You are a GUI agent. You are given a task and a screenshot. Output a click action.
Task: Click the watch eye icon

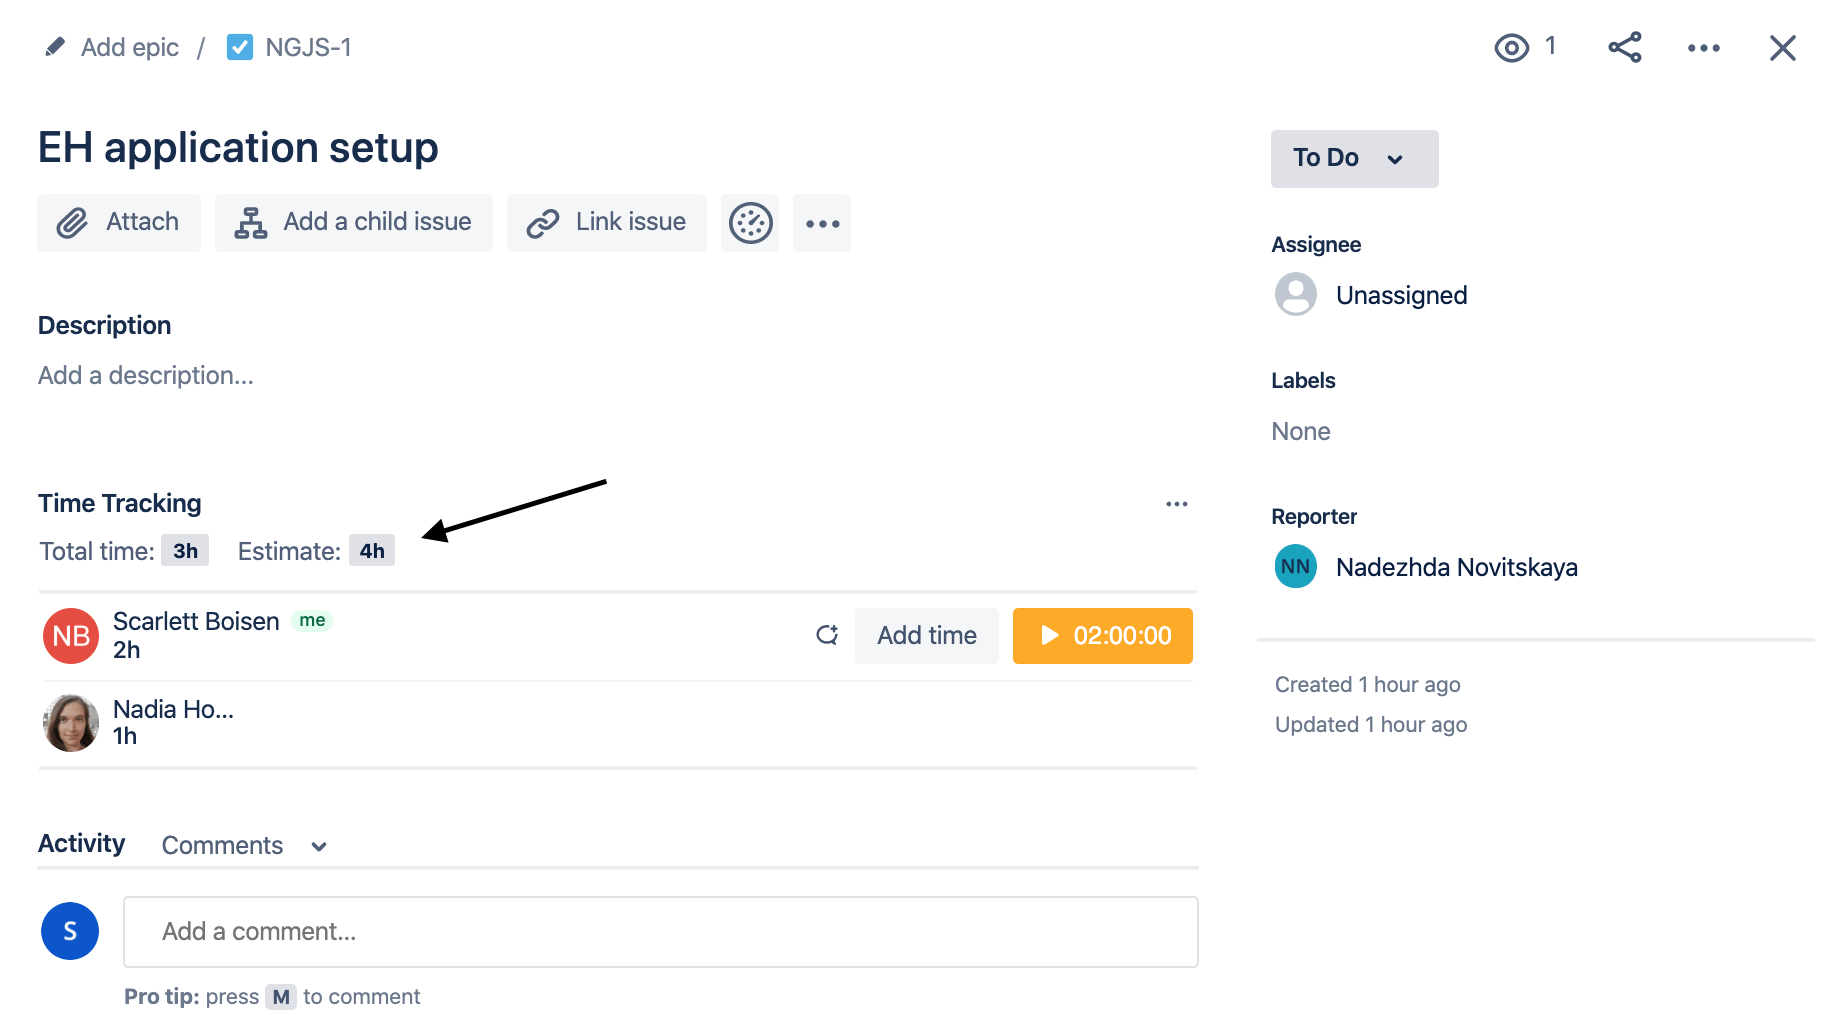pyautogui.click(x=1511, y=48)
